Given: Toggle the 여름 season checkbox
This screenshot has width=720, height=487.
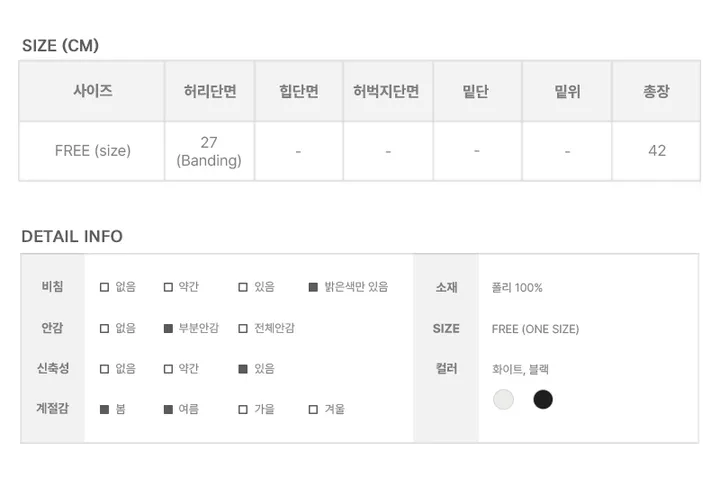Looking at the screenshot, I should coord(168,409).
